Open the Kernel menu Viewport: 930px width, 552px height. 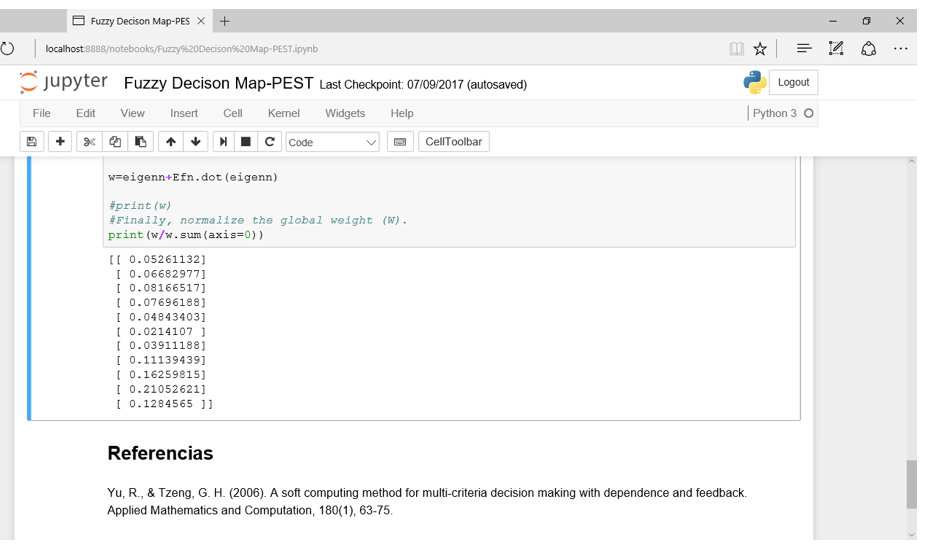pyautogui.click(x=284, y=113)
